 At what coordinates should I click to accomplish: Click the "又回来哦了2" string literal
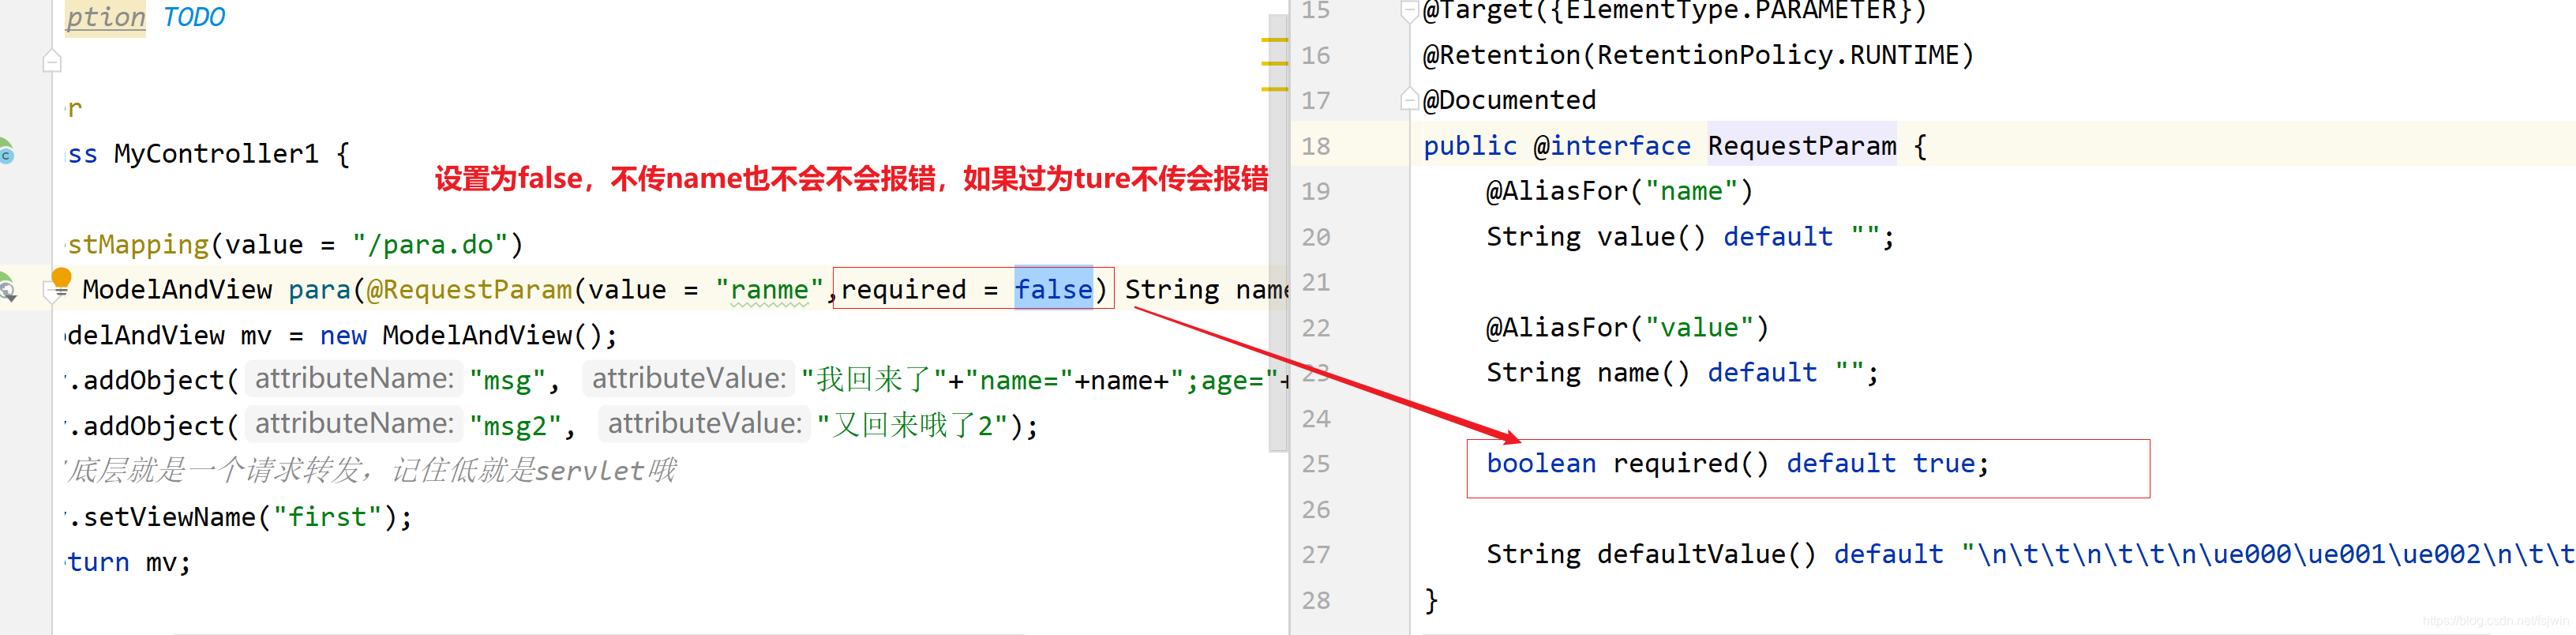point(911,425)
